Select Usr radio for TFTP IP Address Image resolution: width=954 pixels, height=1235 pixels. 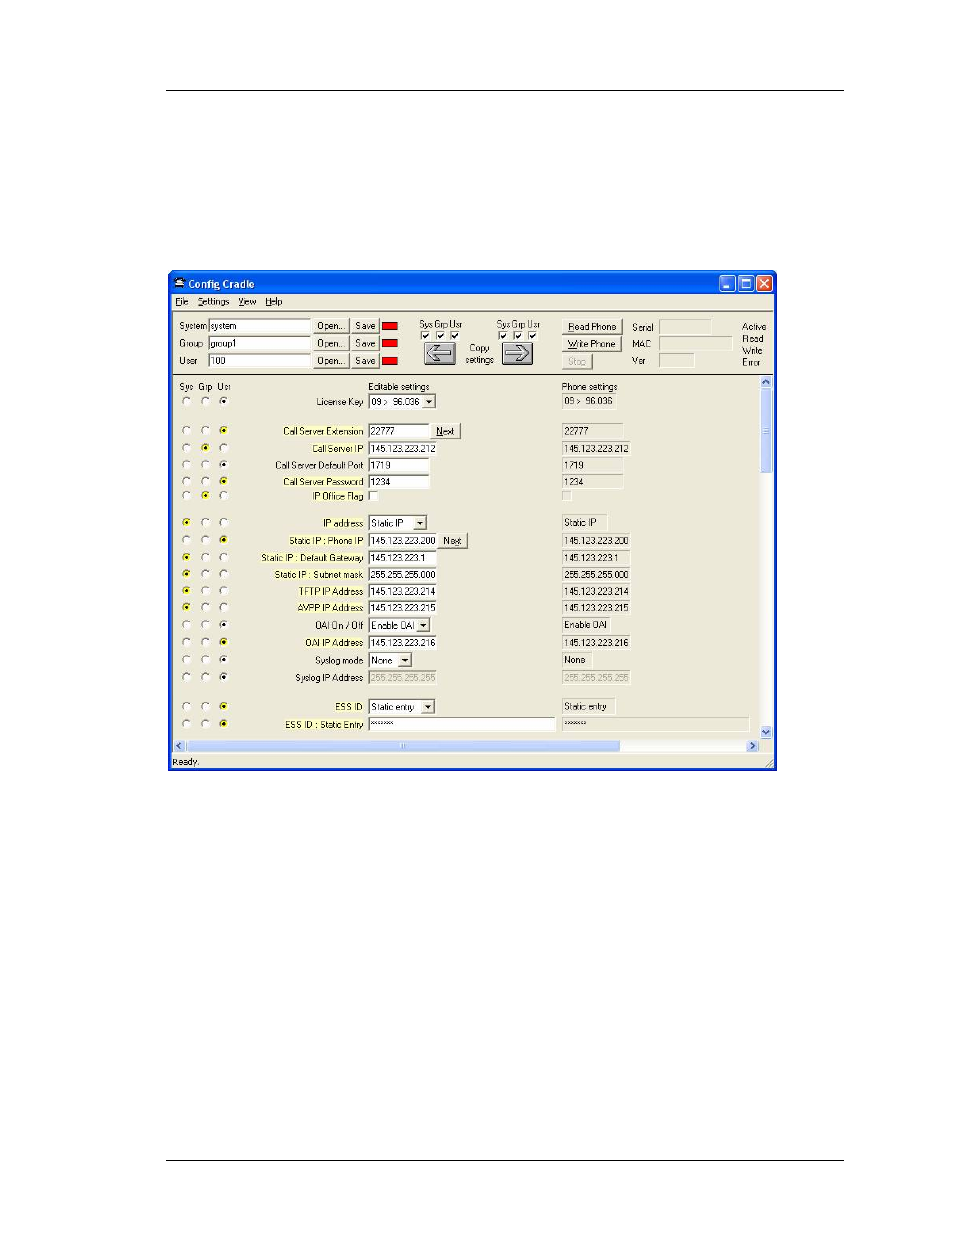(223, 591)
